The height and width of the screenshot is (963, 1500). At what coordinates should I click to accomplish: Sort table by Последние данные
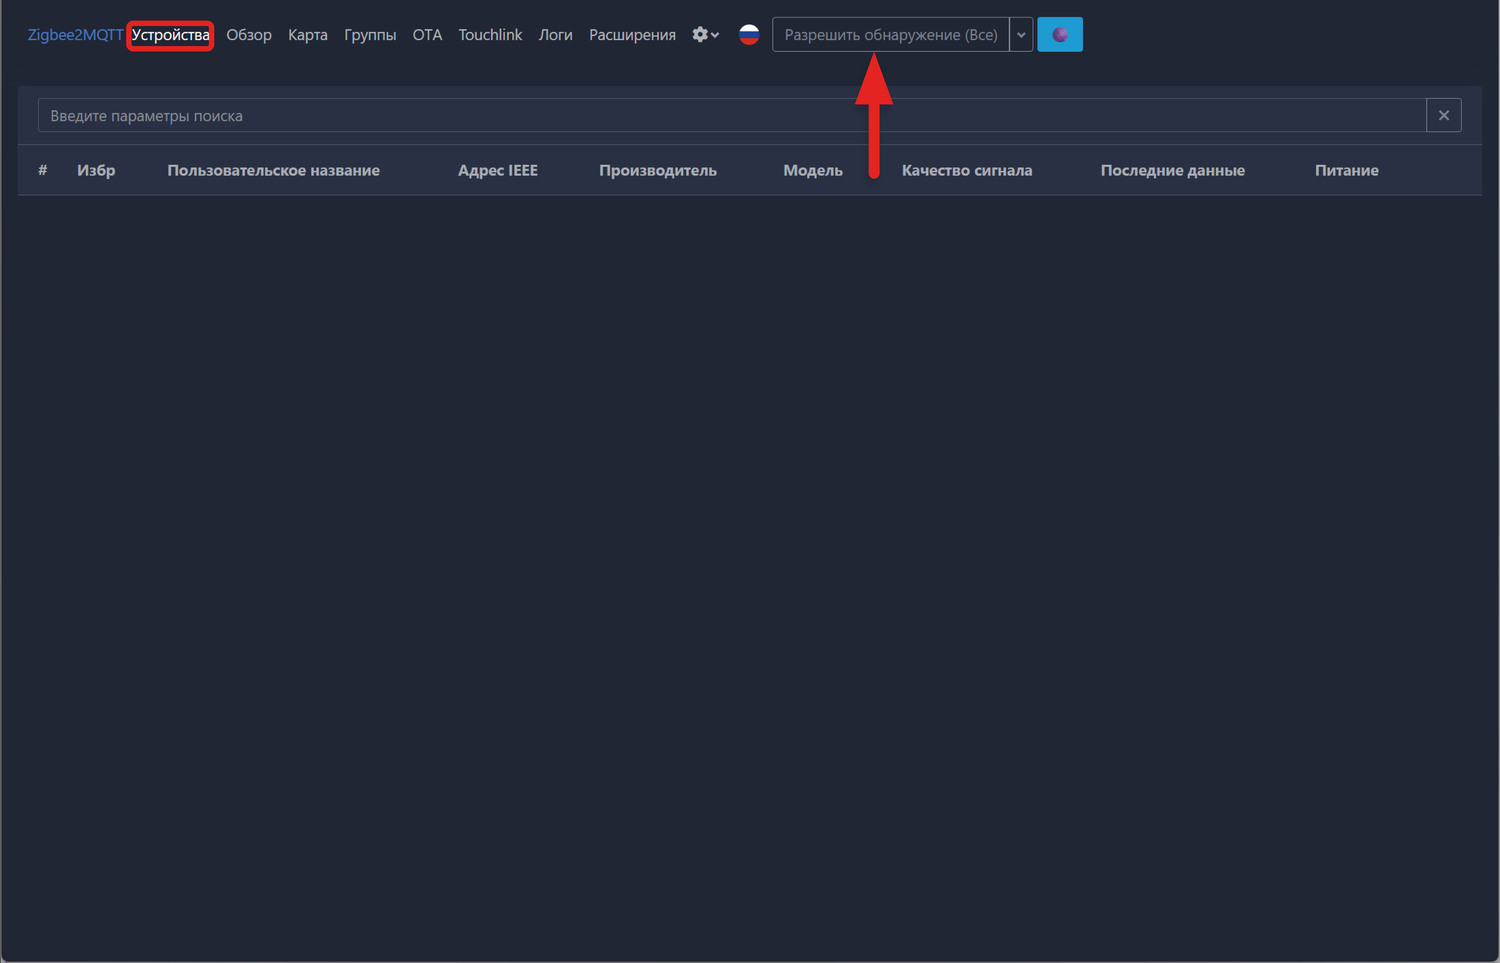tap(1172, 171)
